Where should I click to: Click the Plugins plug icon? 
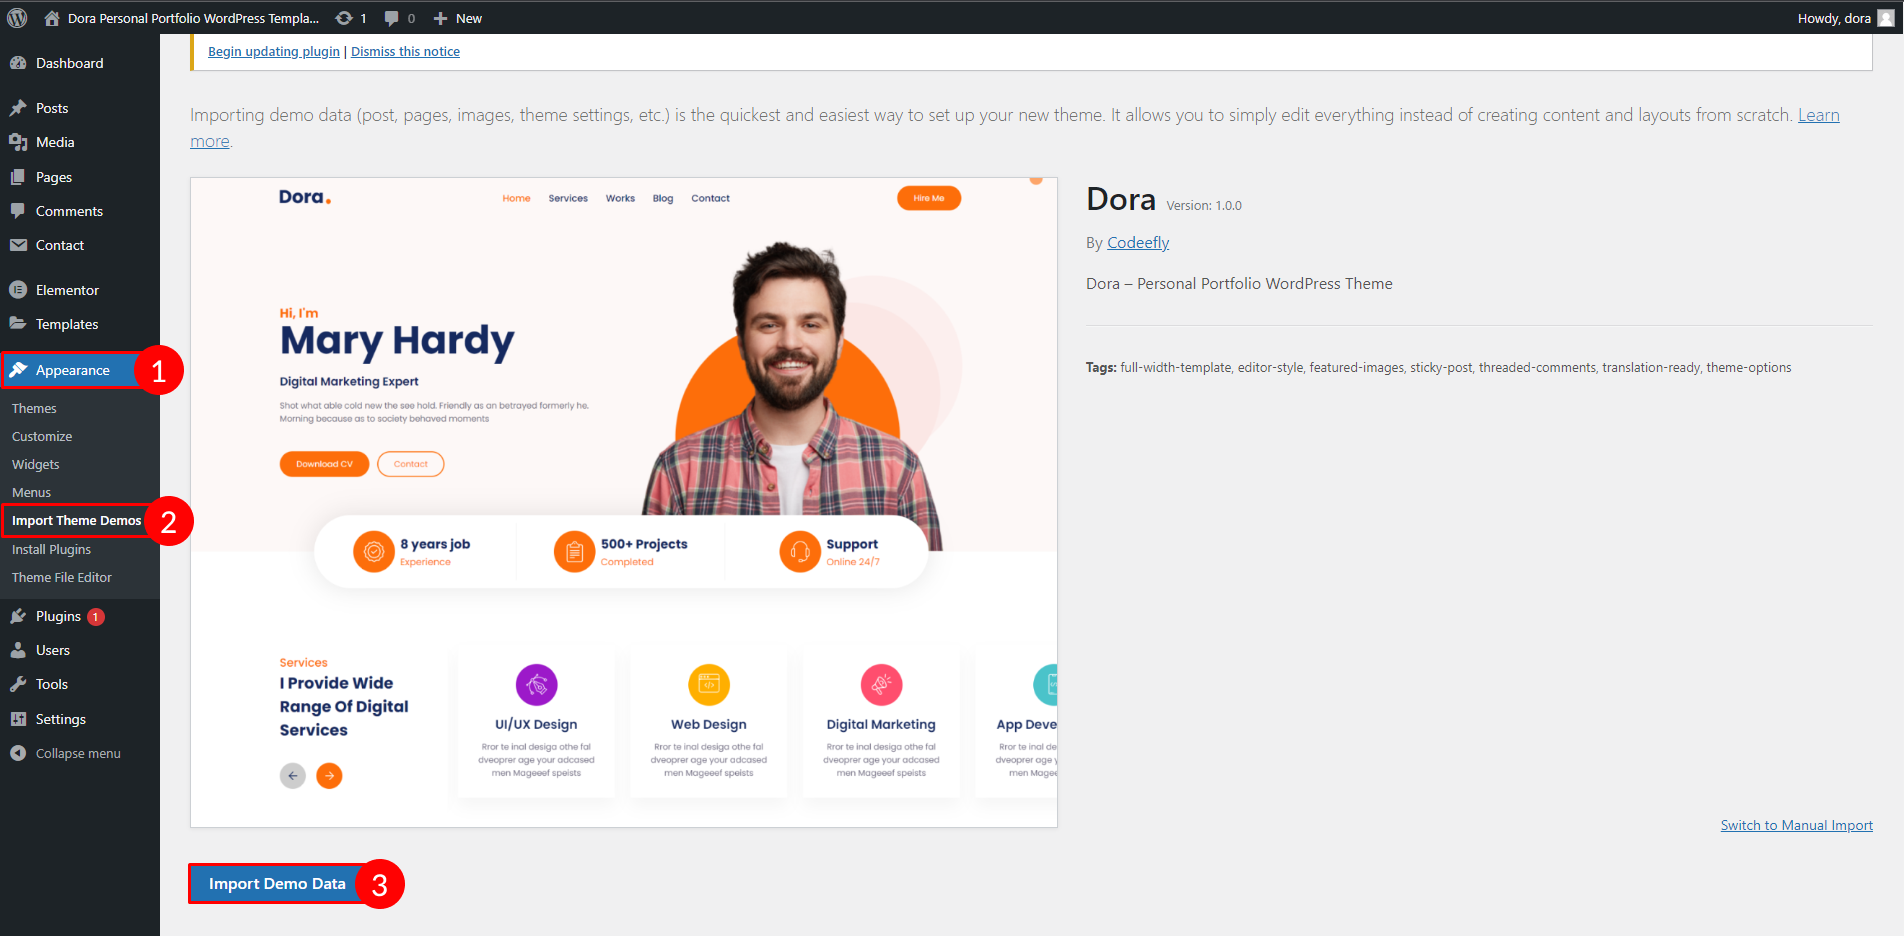(18, 616)
